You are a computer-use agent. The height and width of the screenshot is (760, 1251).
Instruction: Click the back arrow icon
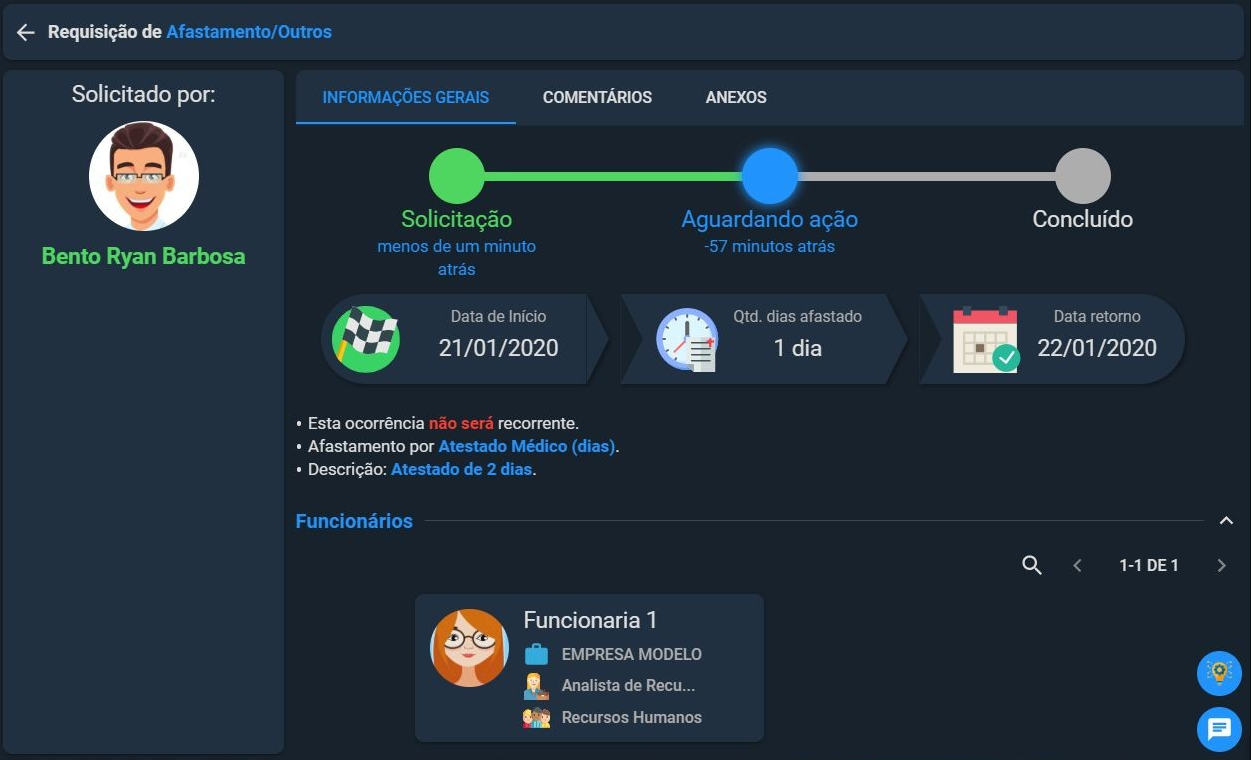click(x=26, y=32)
